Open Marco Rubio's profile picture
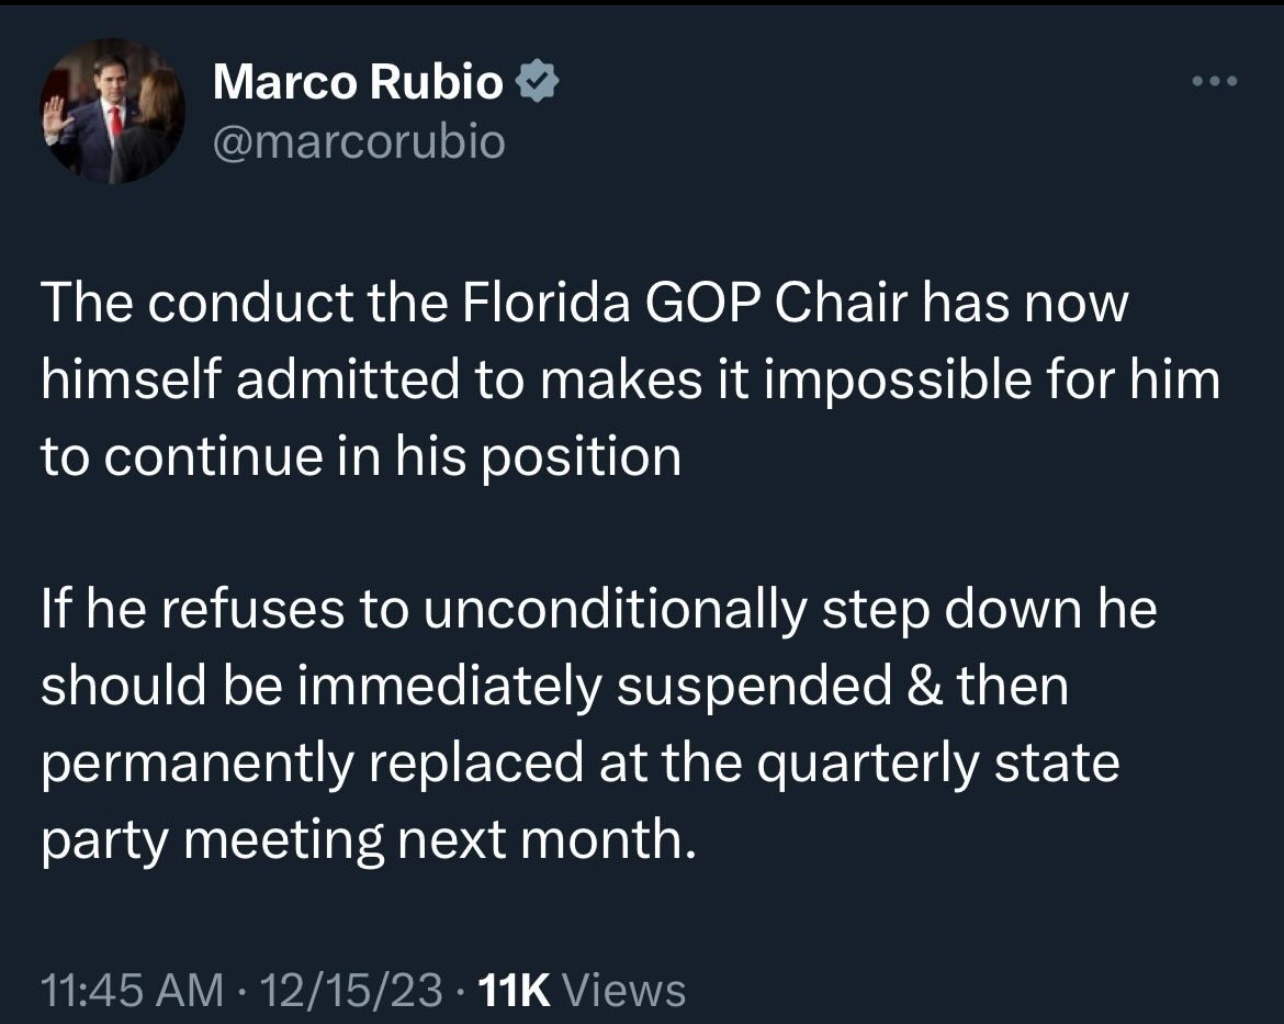 point(113,111)
